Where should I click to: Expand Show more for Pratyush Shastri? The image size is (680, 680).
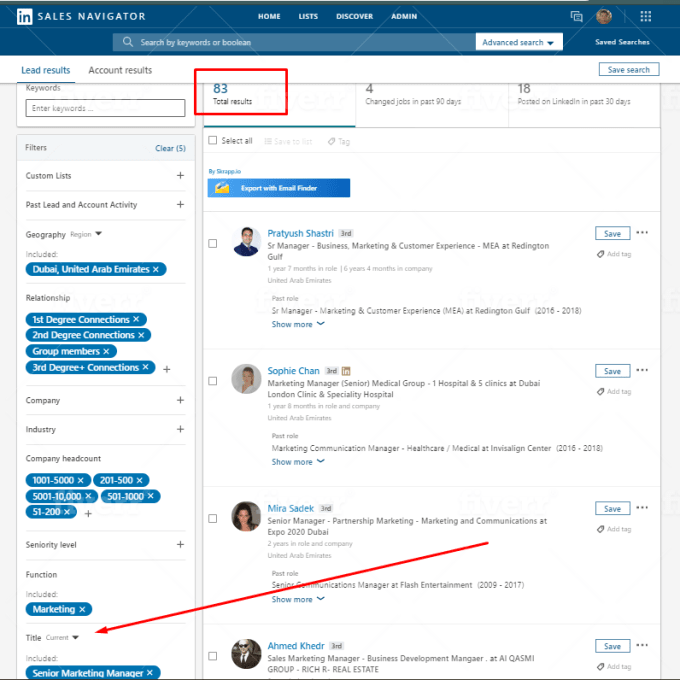coord(298,324)
